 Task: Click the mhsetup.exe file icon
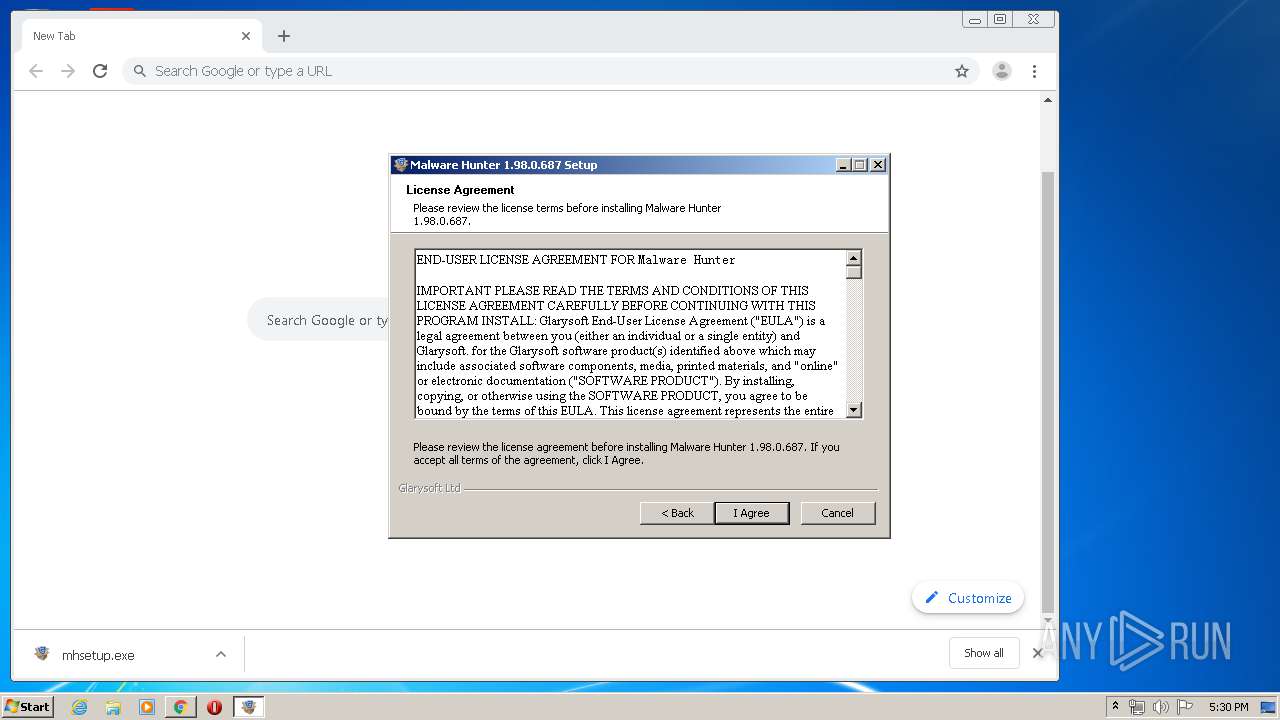coord(42,654)
